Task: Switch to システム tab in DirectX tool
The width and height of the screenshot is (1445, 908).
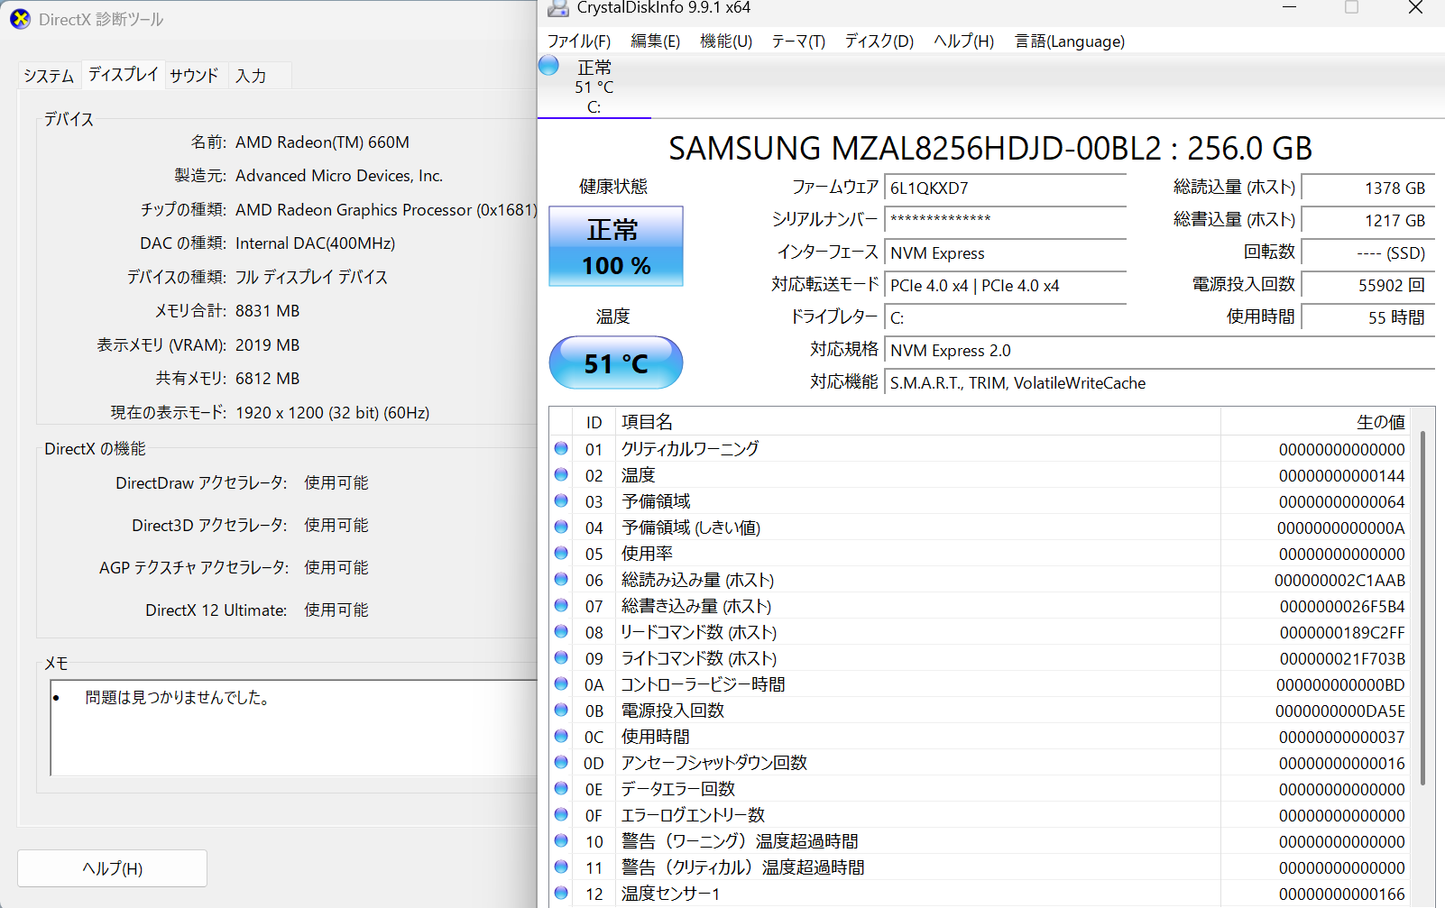Action: (49, 76)
